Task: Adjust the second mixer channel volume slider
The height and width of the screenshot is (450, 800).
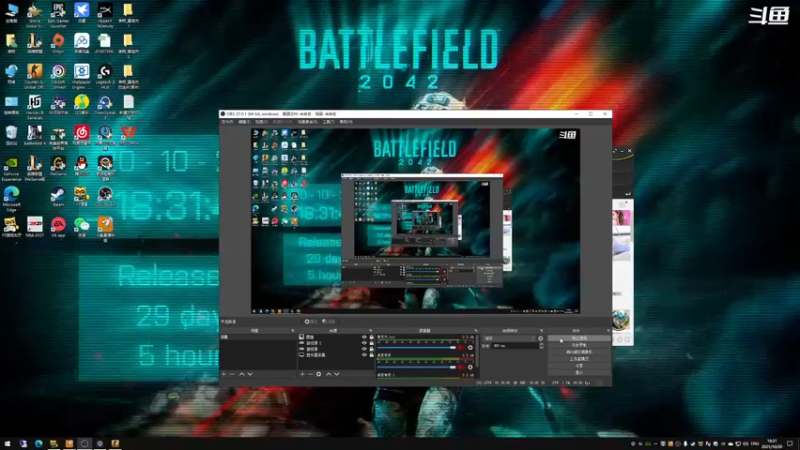Action: (416, 367)
